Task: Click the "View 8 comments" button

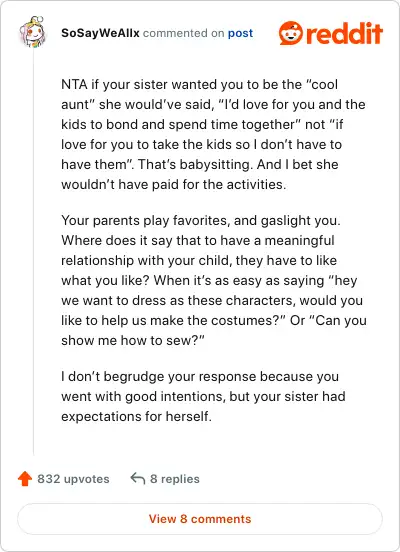Action: point(200,519)
